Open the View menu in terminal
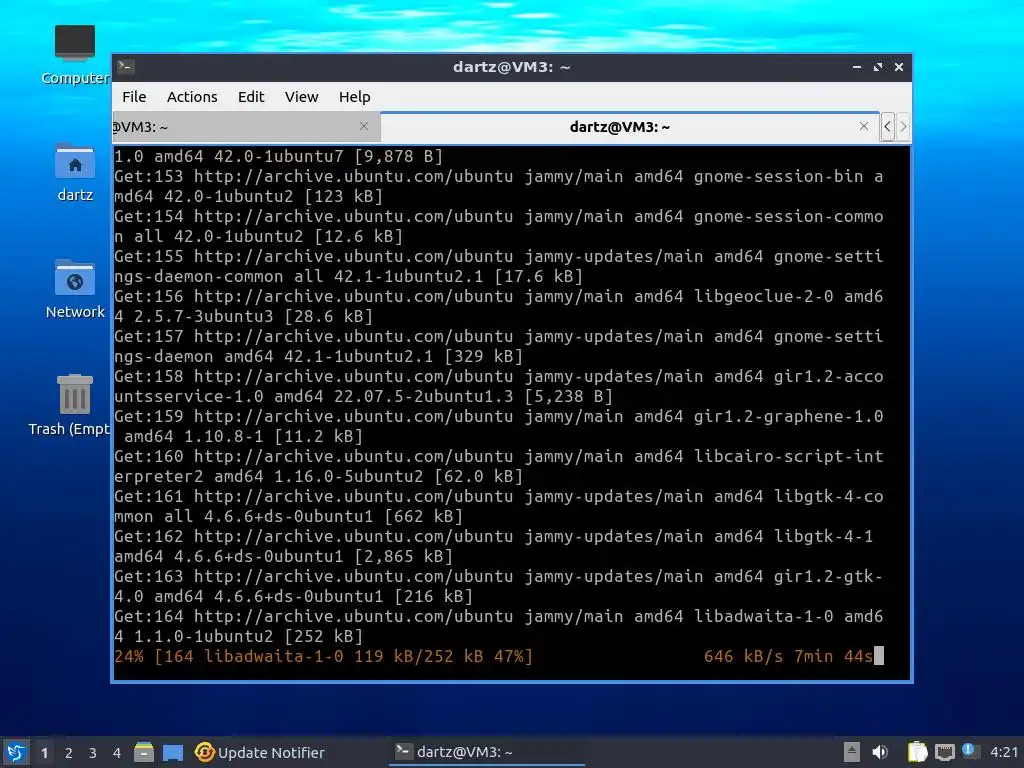Screen dimensions: 1024x768 (x=301, y=97)
